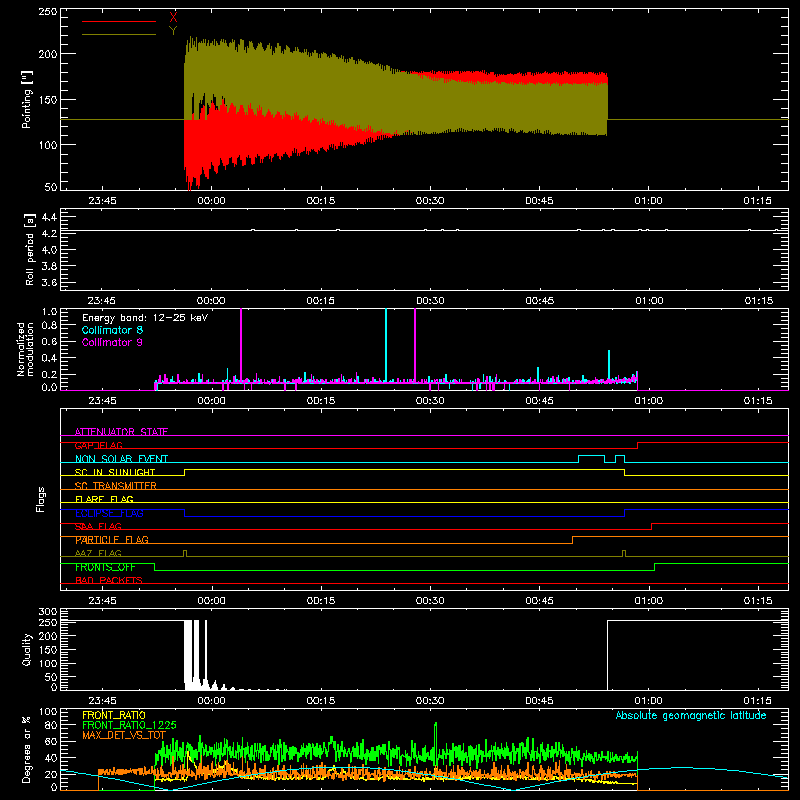Select the FRONTS_OFF flag label

[105, 567]
